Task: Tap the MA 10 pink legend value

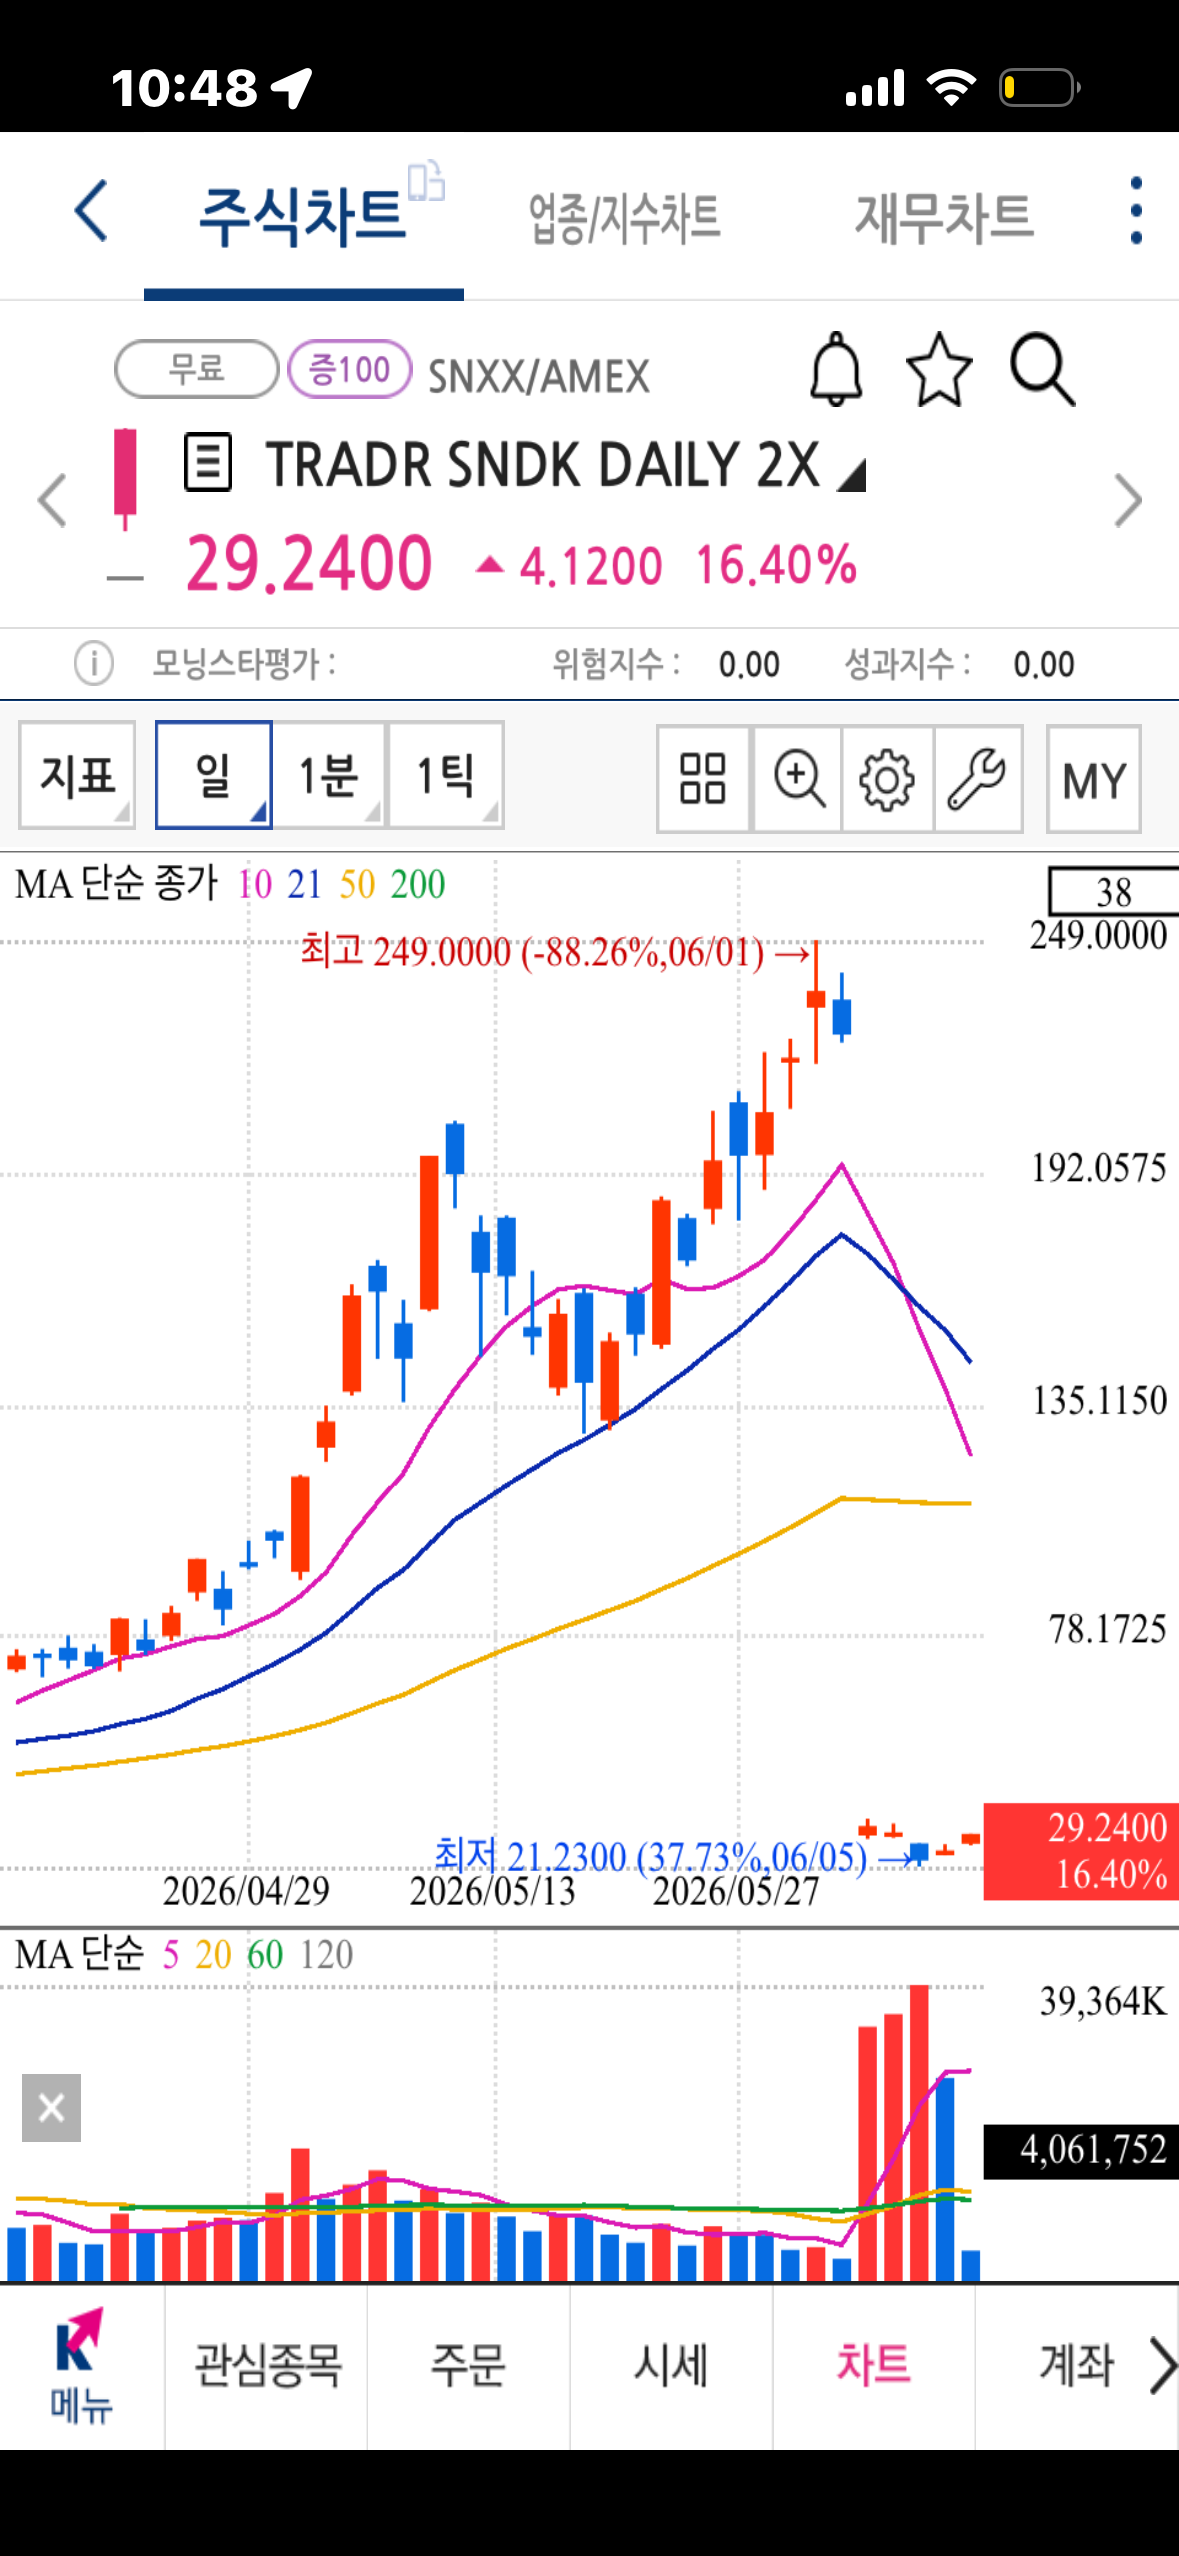Action: [254, 884]
